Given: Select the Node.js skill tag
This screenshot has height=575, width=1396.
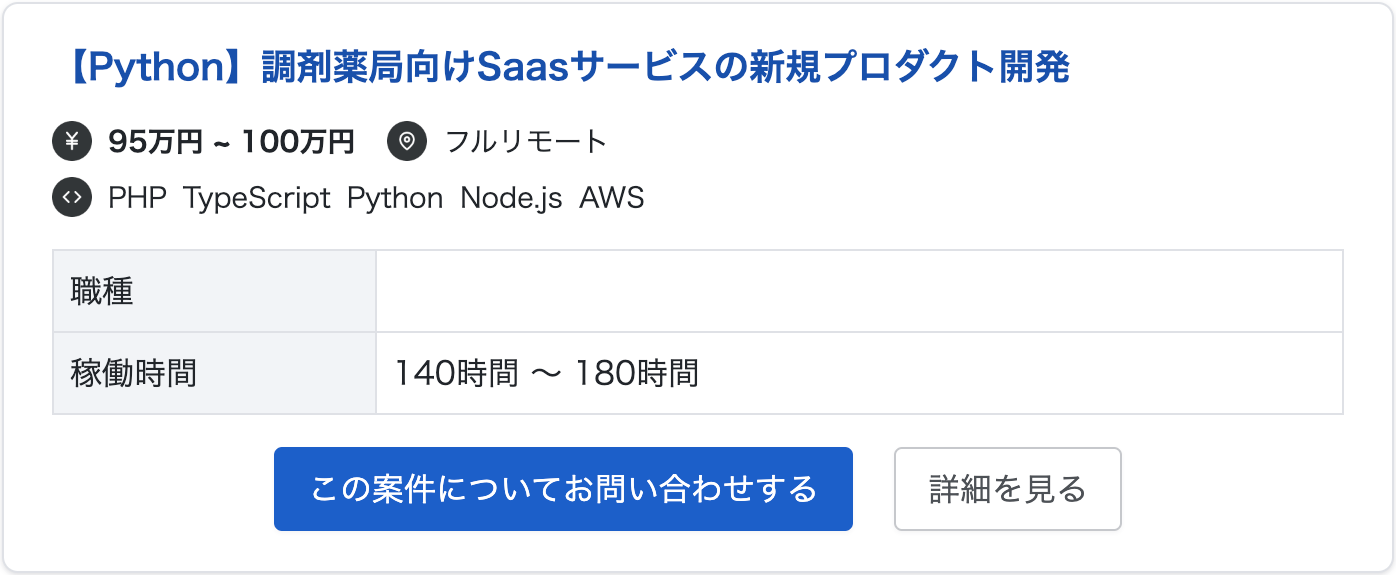Looking at the screenshot, I should click(511, 198).
